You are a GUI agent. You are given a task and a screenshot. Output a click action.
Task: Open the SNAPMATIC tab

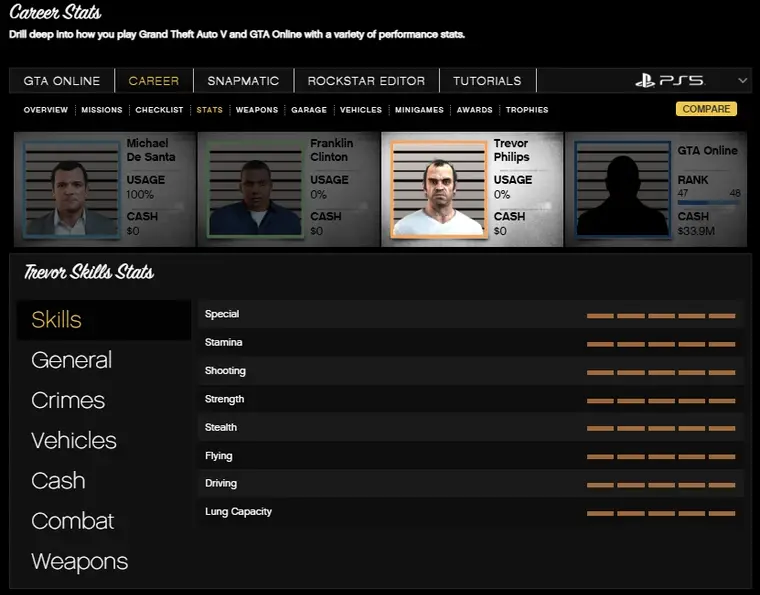tap(243, 81)
